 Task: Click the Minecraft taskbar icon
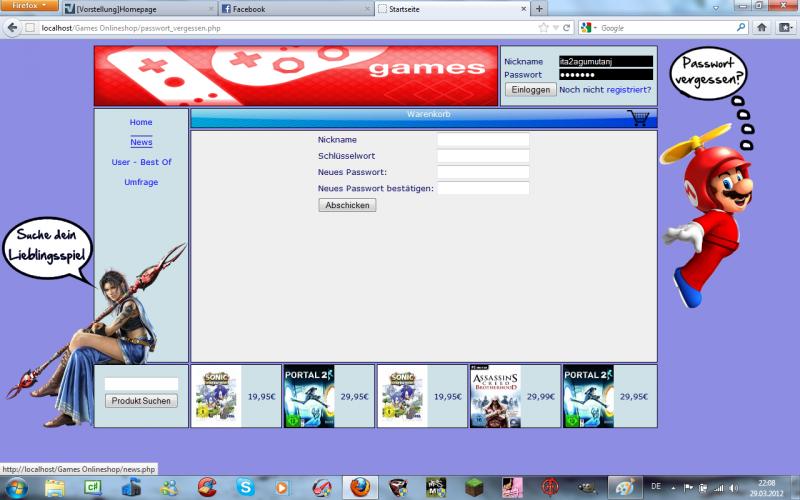(x=473, y=487)
